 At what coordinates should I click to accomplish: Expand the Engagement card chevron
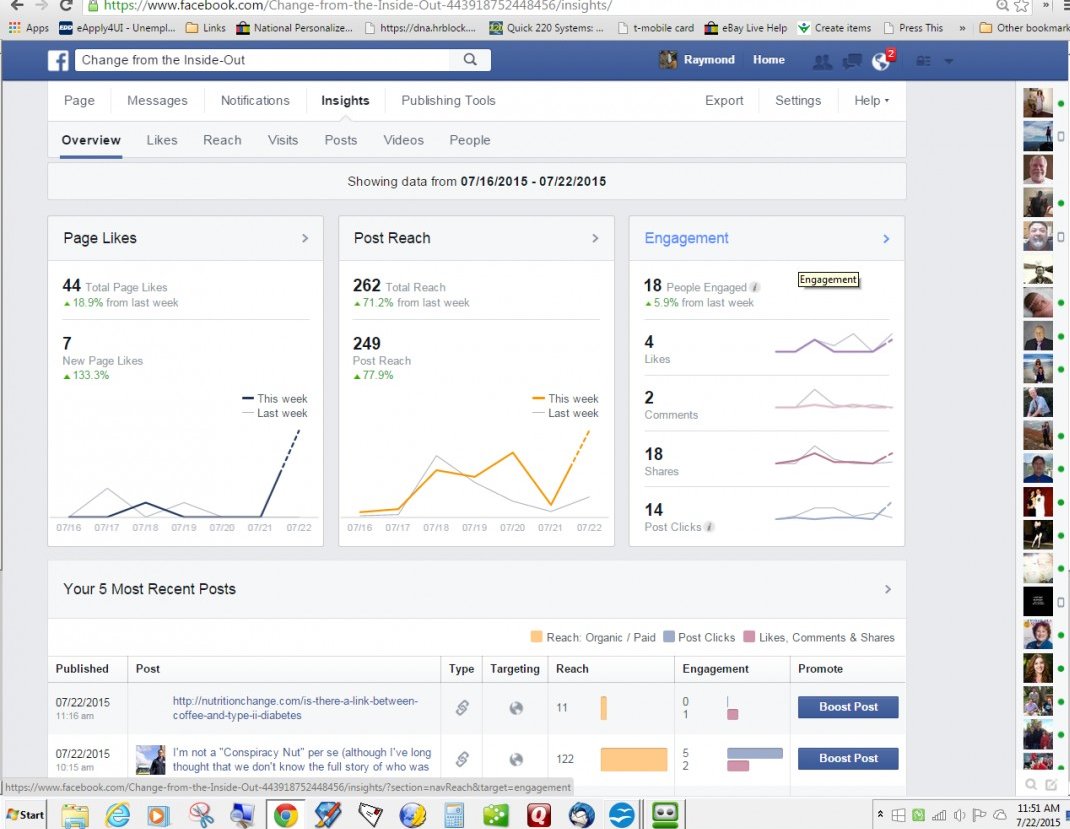[x=886, y=239]
